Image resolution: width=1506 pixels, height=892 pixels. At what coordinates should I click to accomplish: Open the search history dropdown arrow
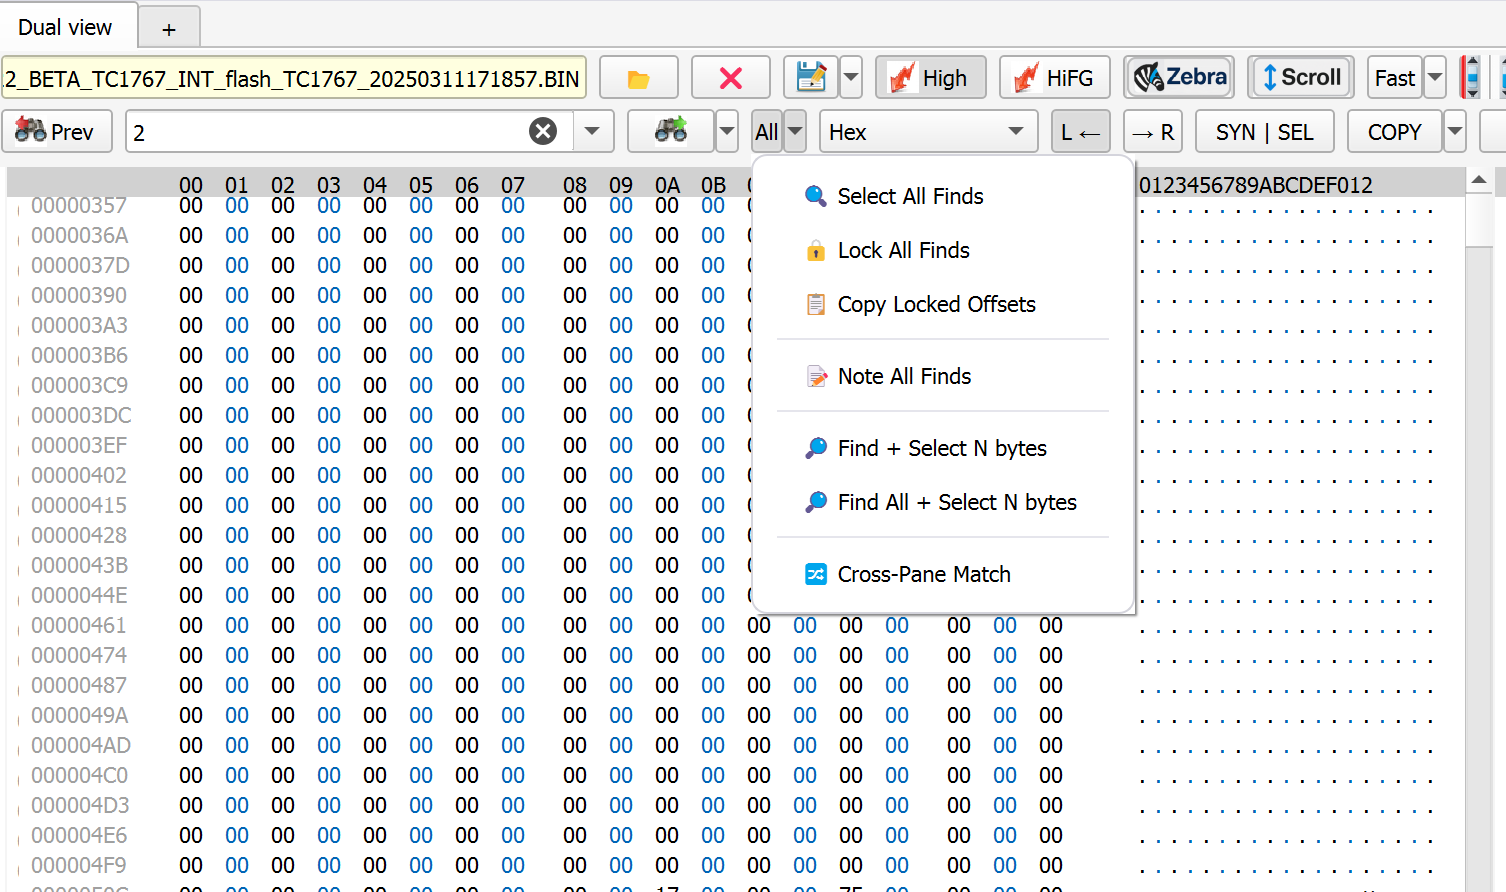coord(592,132)
